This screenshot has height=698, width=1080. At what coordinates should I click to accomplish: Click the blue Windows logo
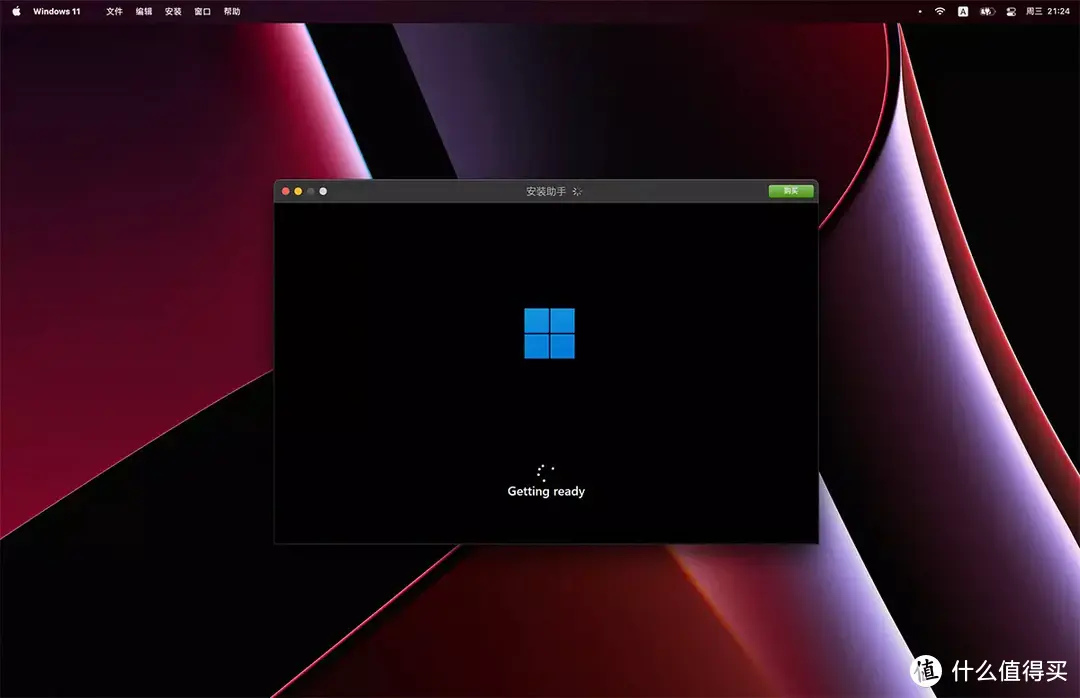(550, 333)
